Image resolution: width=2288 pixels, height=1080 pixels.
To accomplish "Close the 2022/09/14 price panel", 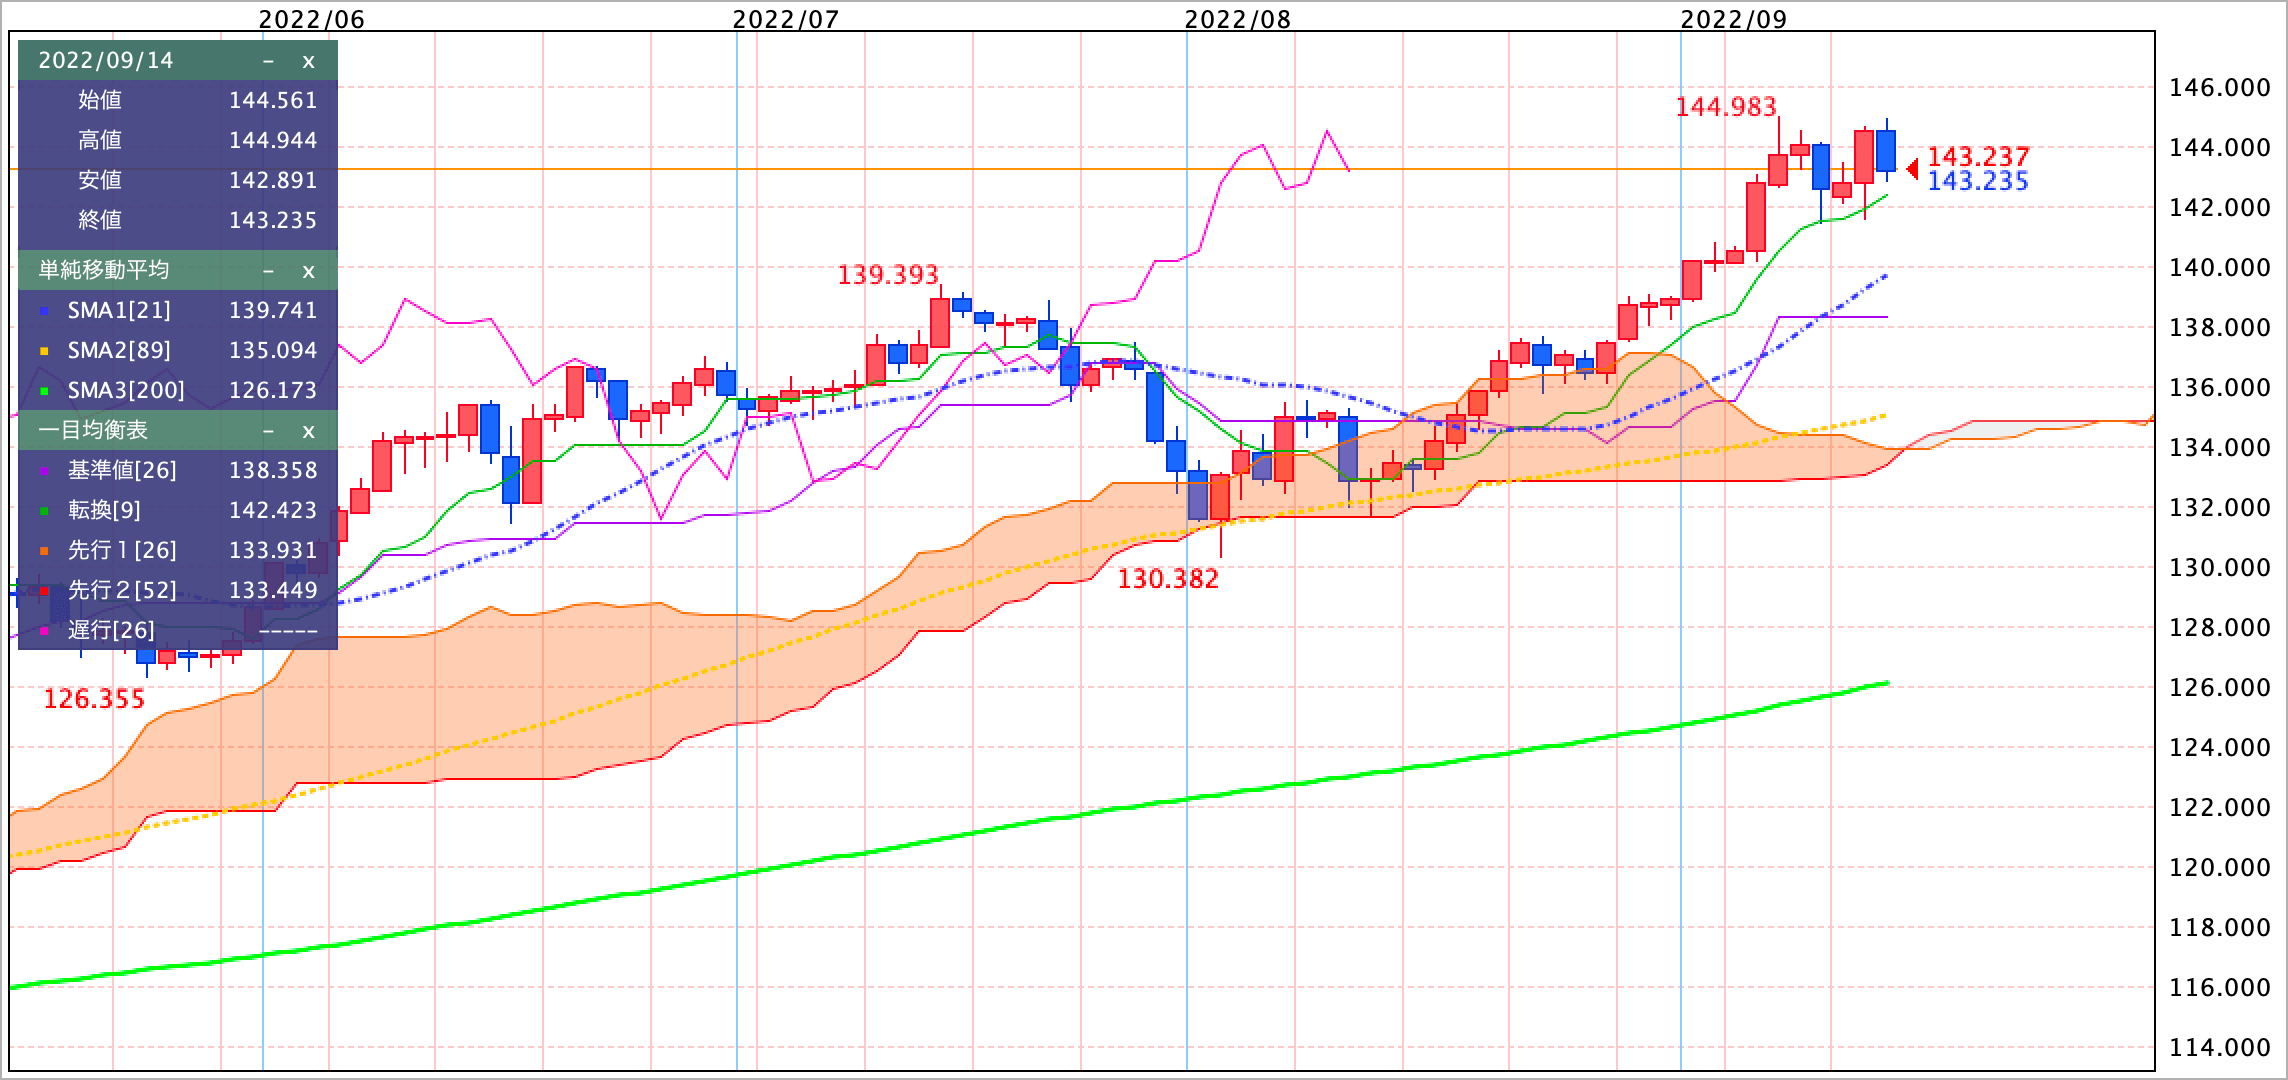I will tap(308, 61).
